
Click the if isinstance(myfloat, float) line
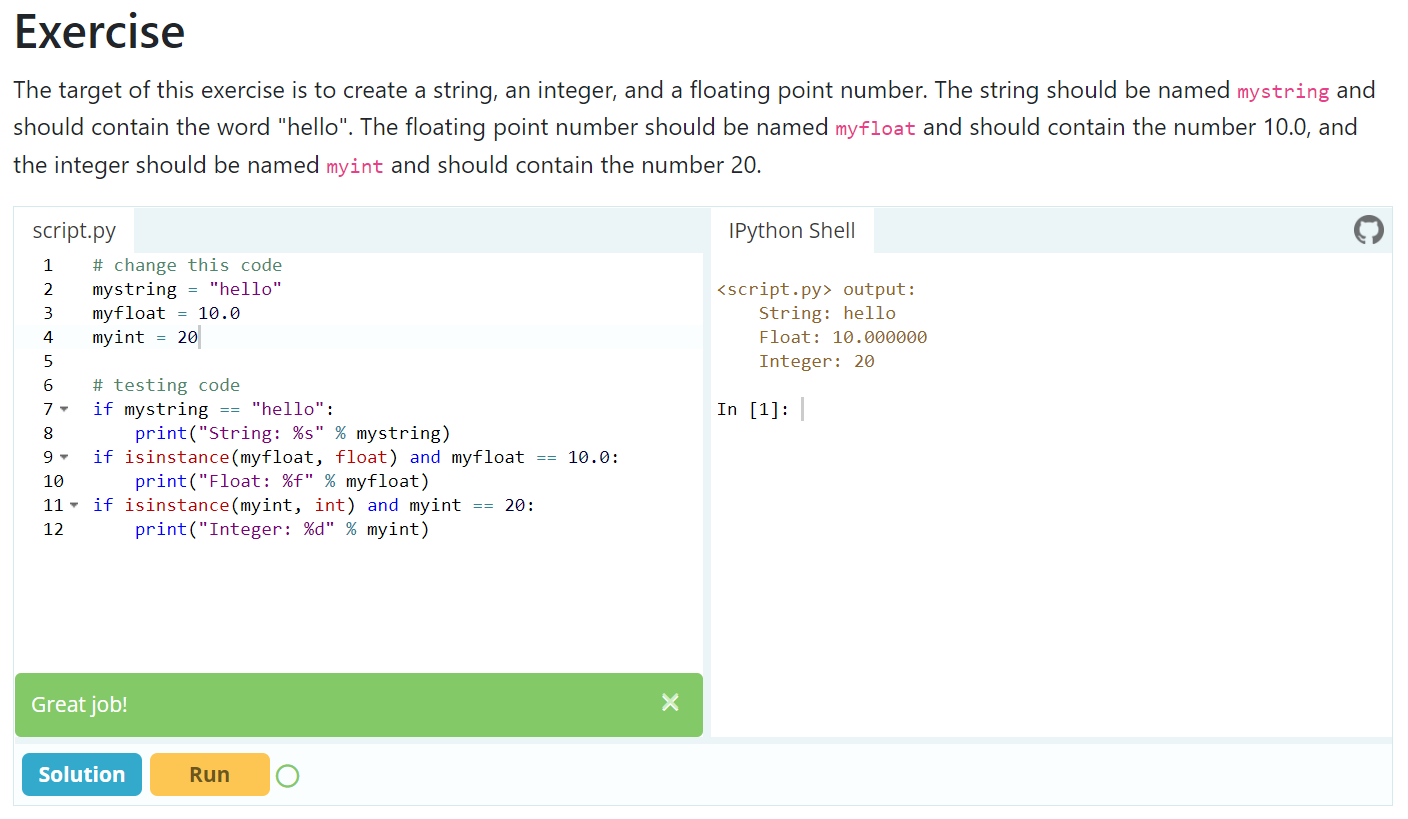click(356, 457)
